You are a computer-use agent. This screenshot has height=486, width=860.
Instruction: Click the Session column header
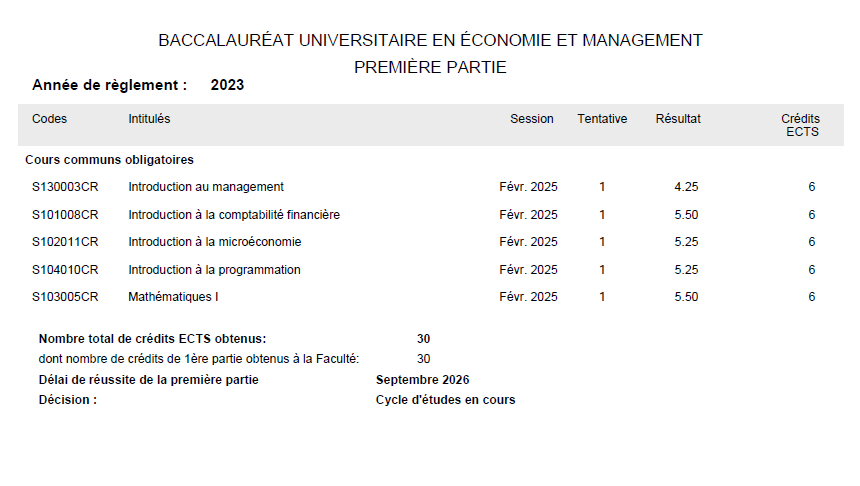(x=531, y=118)
